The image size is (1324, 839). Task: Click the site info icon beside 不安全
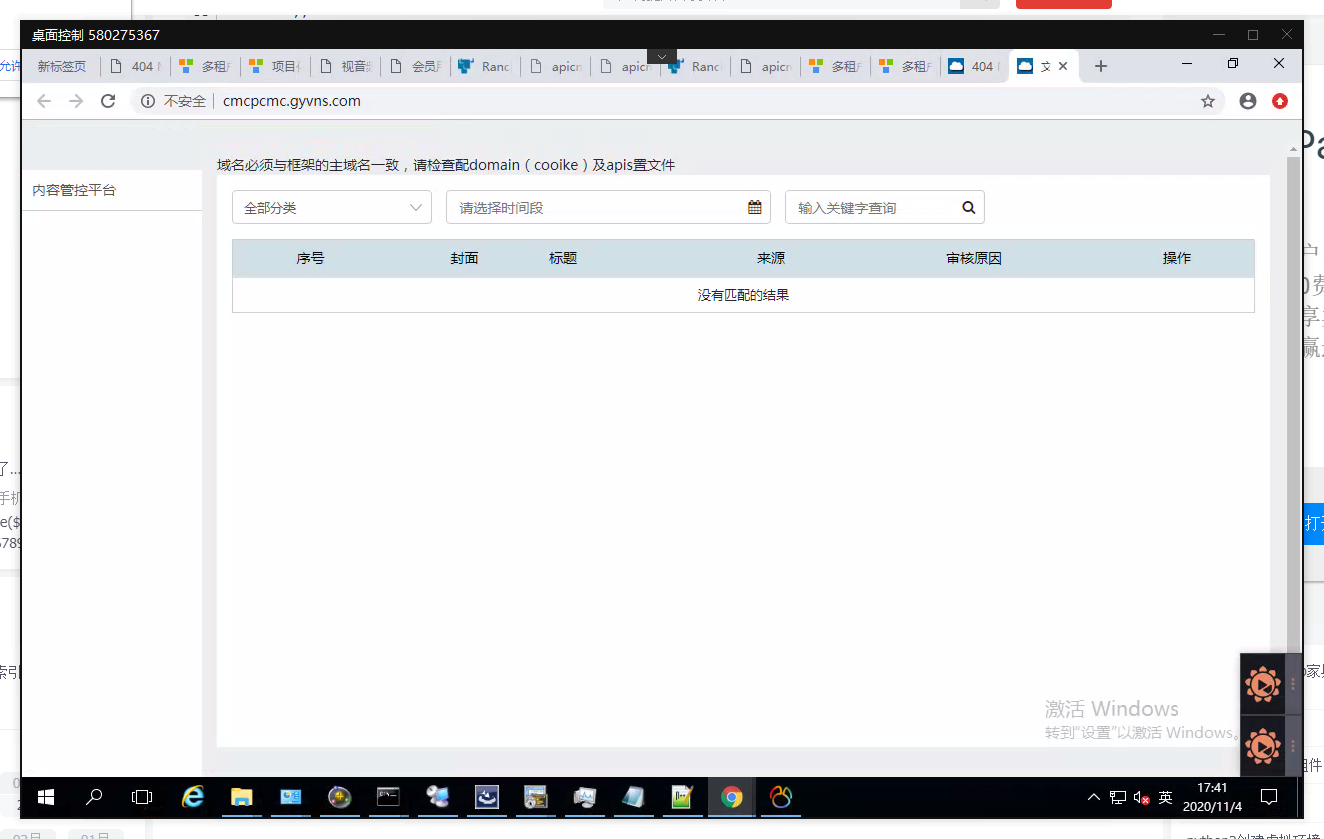click(x=148, y=101)
